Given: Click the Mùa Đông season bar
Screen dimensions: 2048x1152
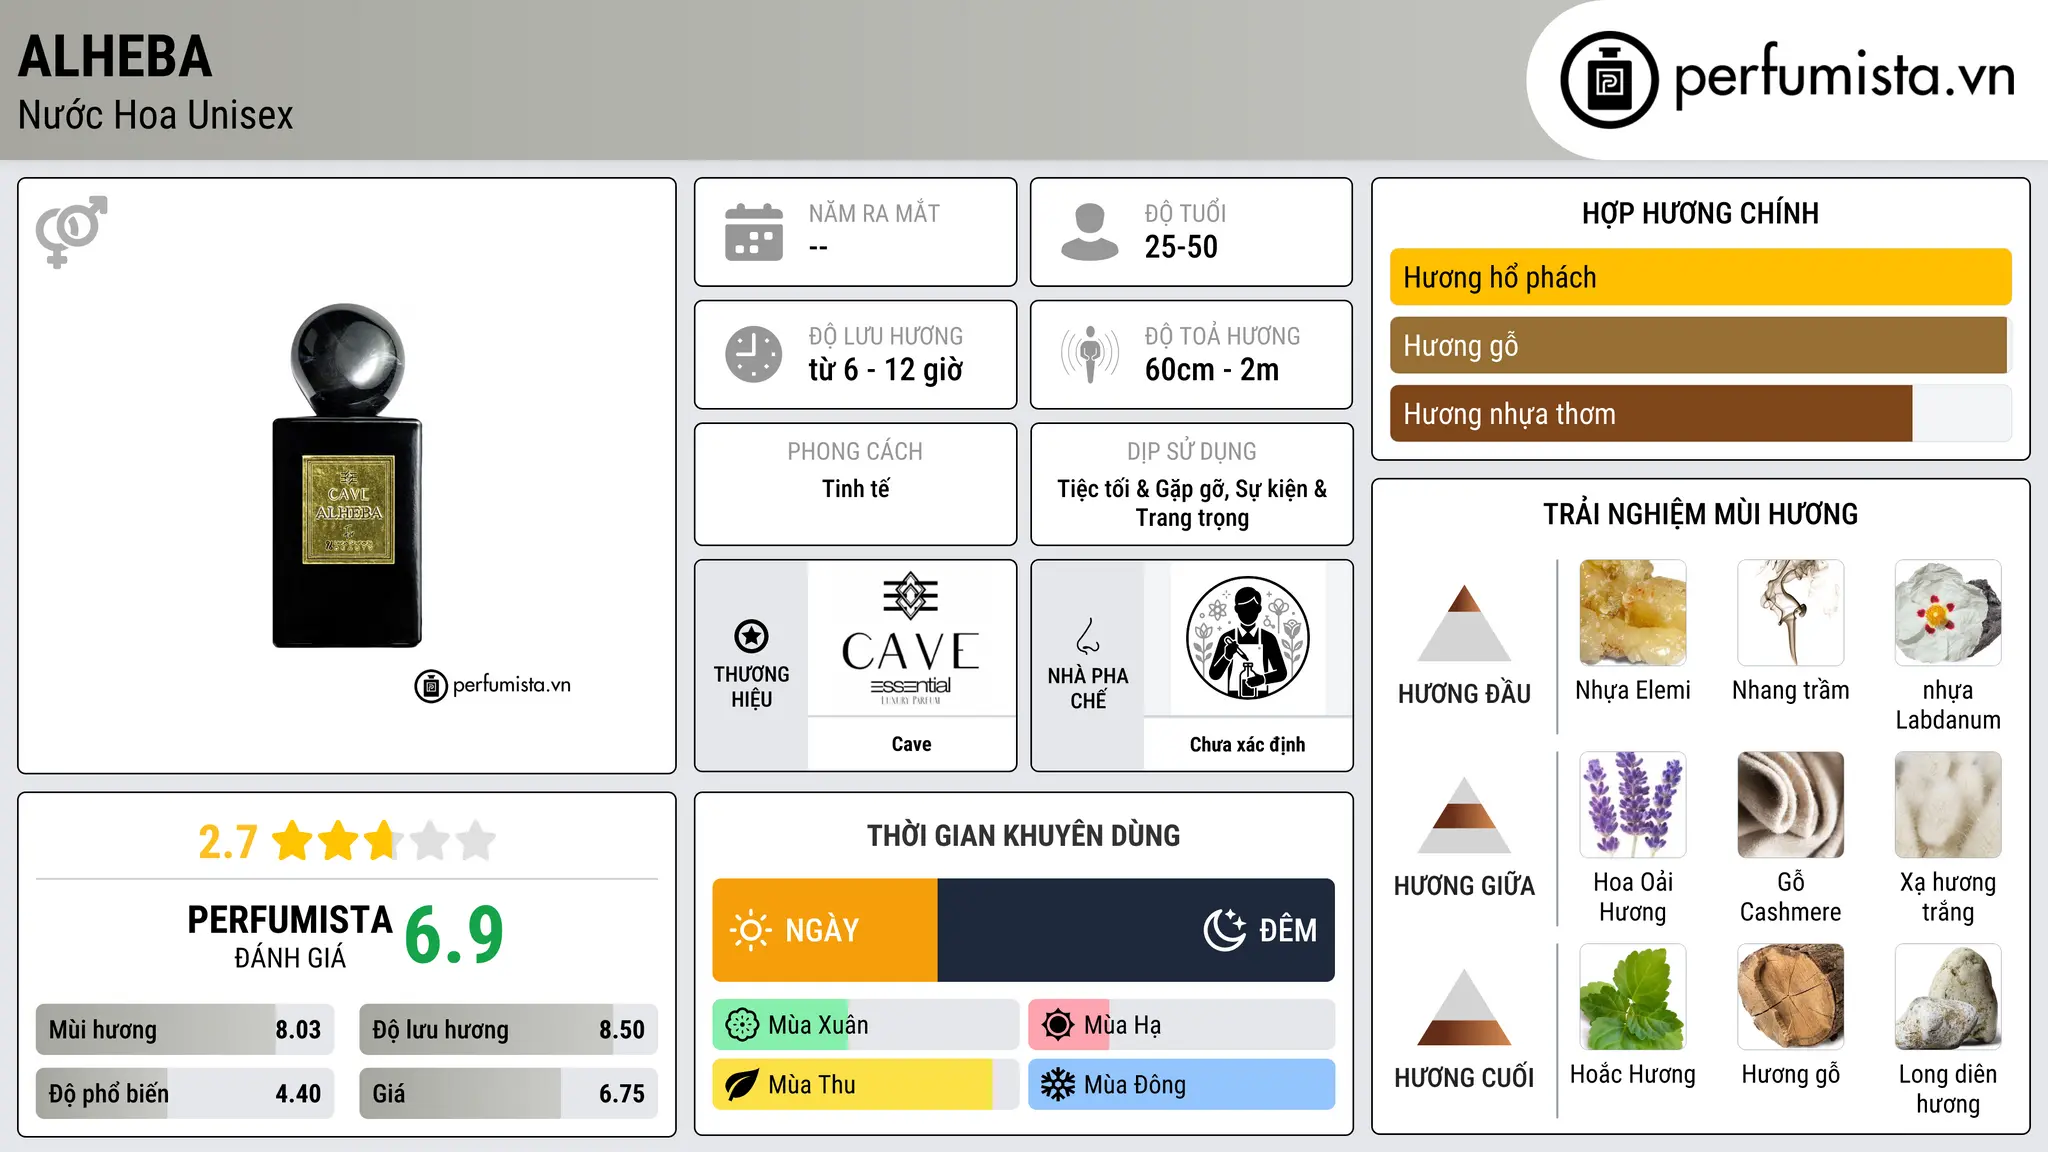Looking at the screenshot, I should 1182,1085.
